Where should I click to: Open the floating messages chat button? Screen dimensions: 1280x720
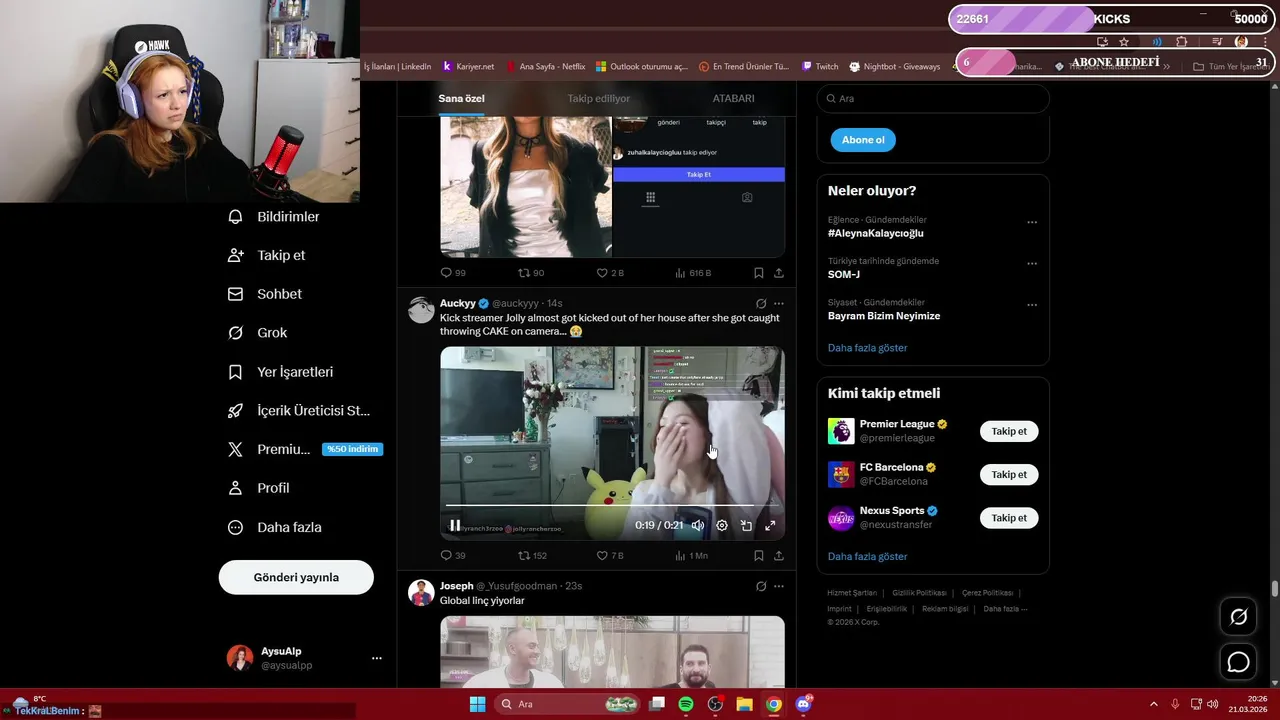[x=1238, y=662]
